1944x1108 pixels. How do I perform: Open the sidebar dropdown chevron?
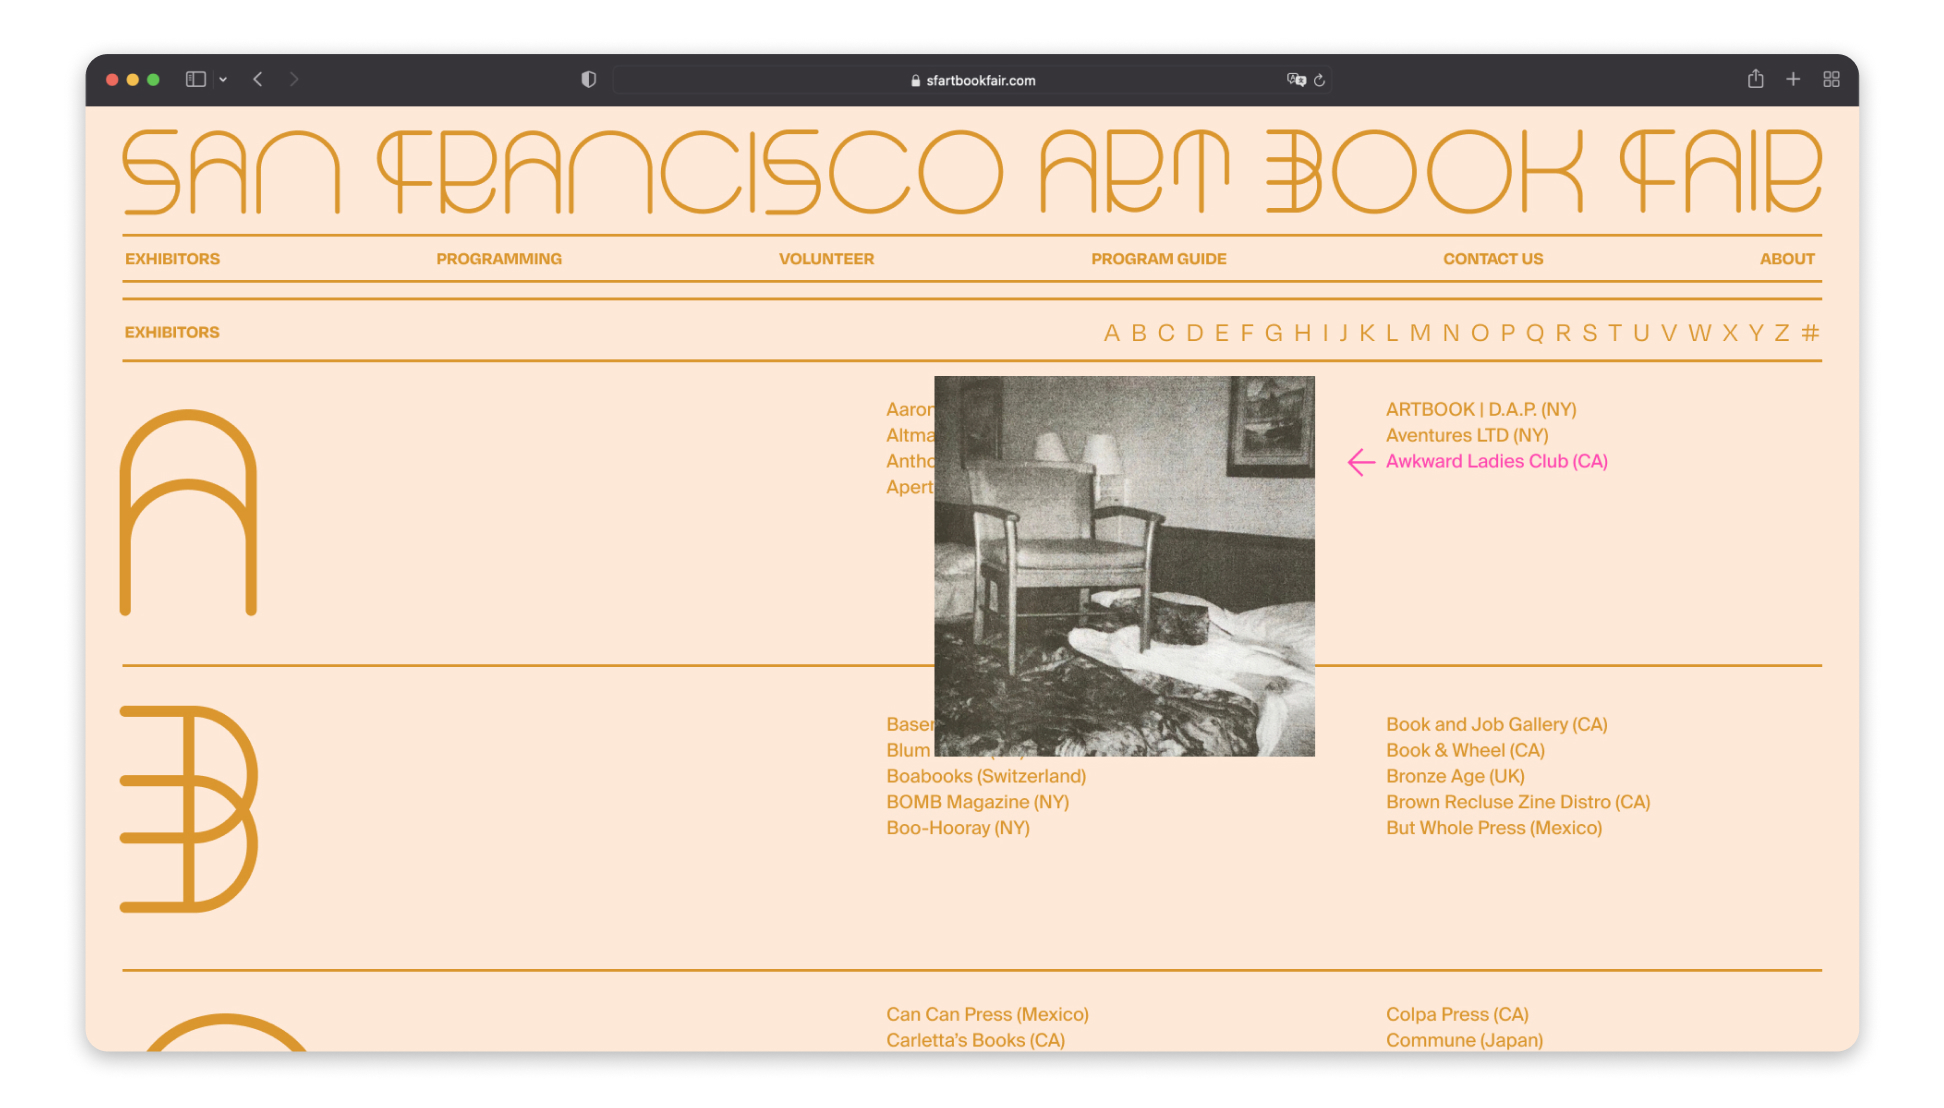tap(223, 80)
